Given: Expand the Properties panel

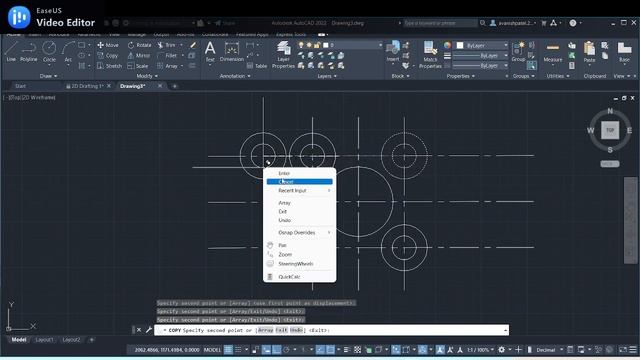Looking at the screenshot, I should point(461,76).
